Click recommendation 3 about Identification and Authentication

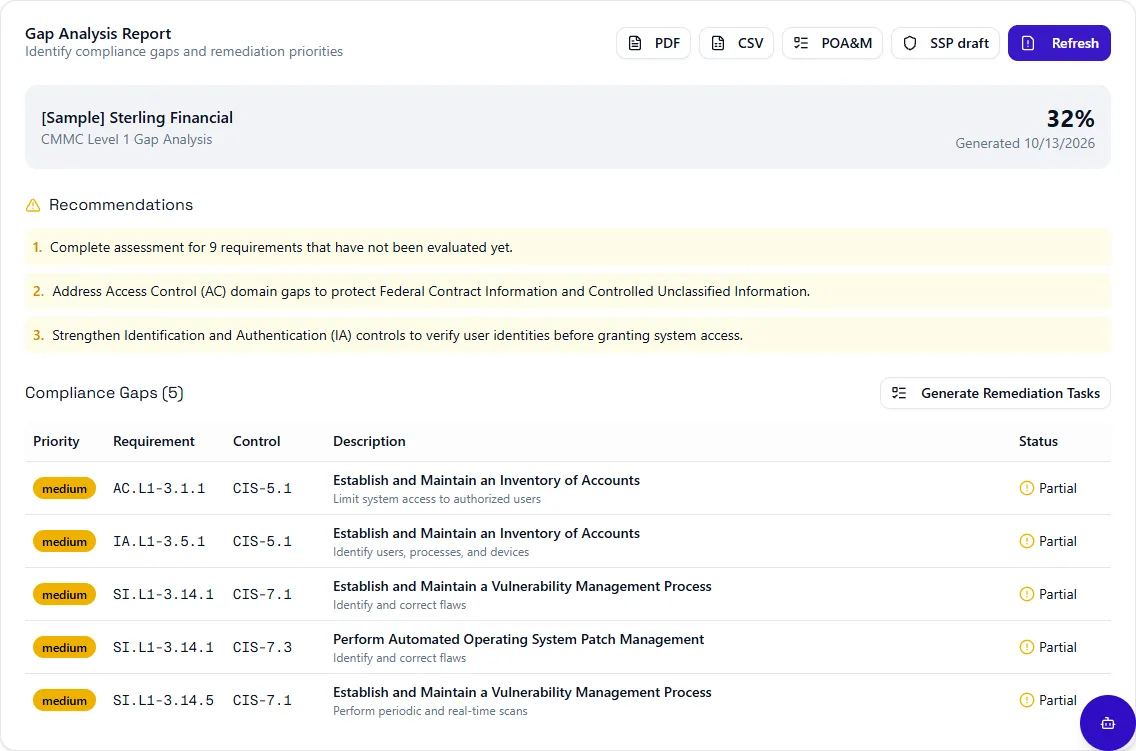[567, 335]
